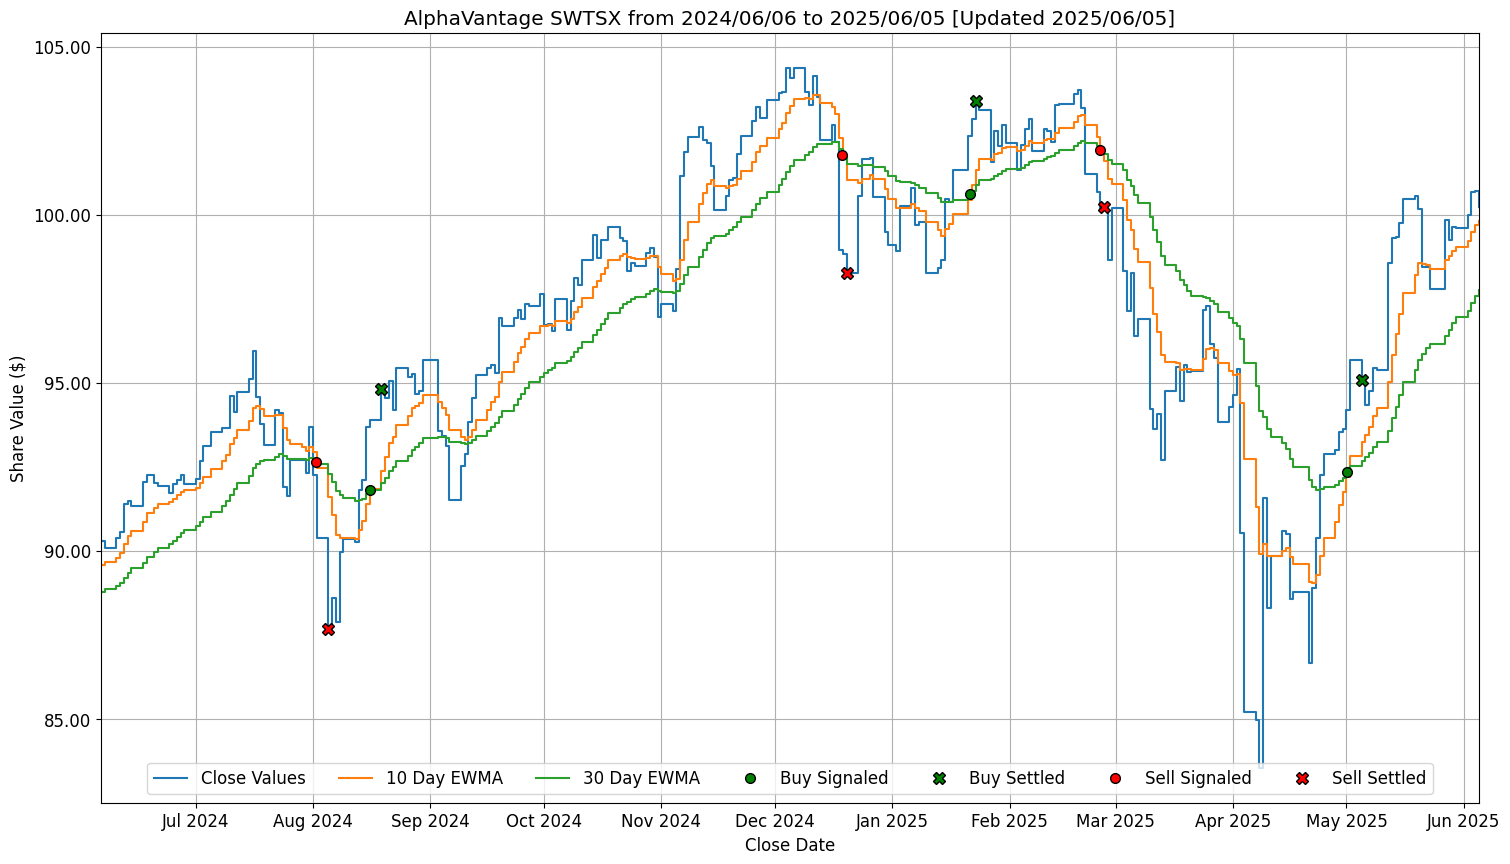Viewport: 1510px width, 864px height.
Task: Click the 85.00 y-axis tick label
Action: coord(69,720)
